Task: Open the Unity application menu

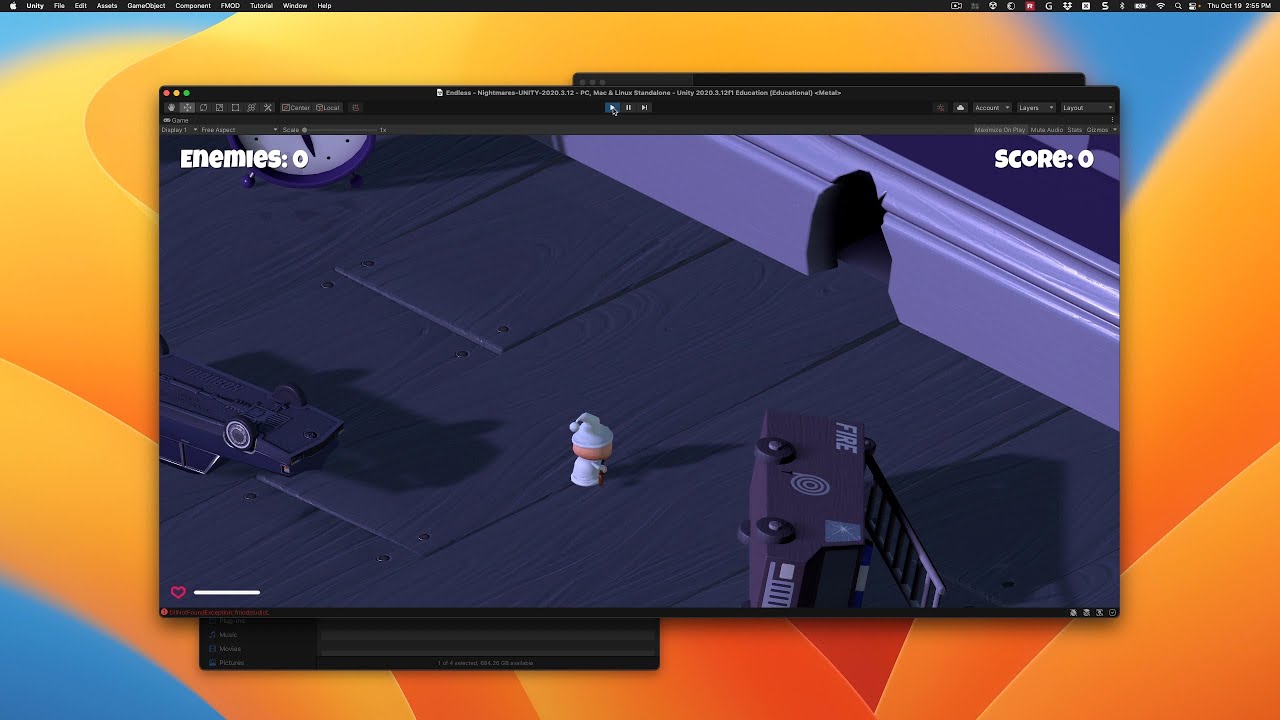Action: [x=35, y=6]
